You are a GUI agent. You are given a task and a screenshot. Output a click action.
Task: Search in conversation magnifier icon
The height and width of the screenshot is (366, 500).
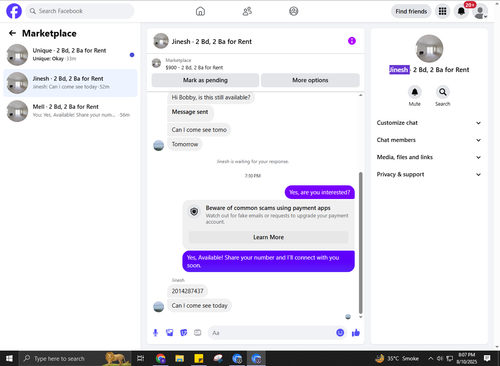coord(443,92)
